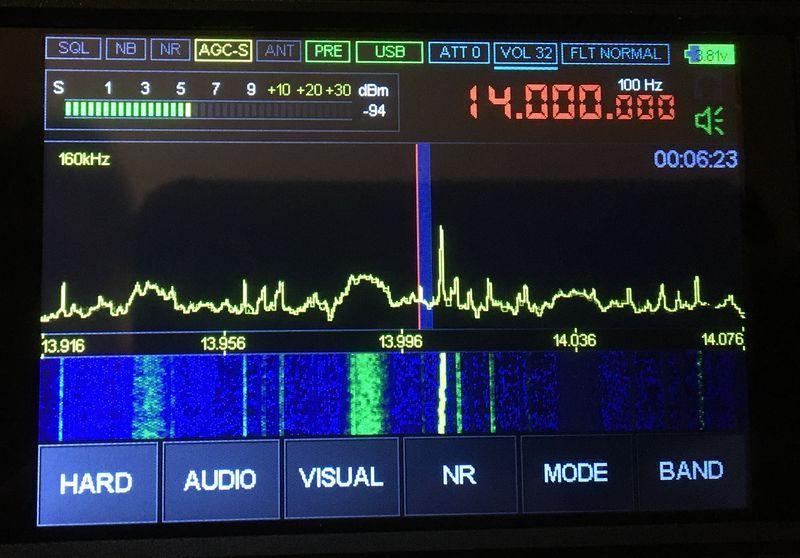Tap the battery voltage indicator icon
The height and width of the screenshot is (558, 800).
(x=711, y=54)
